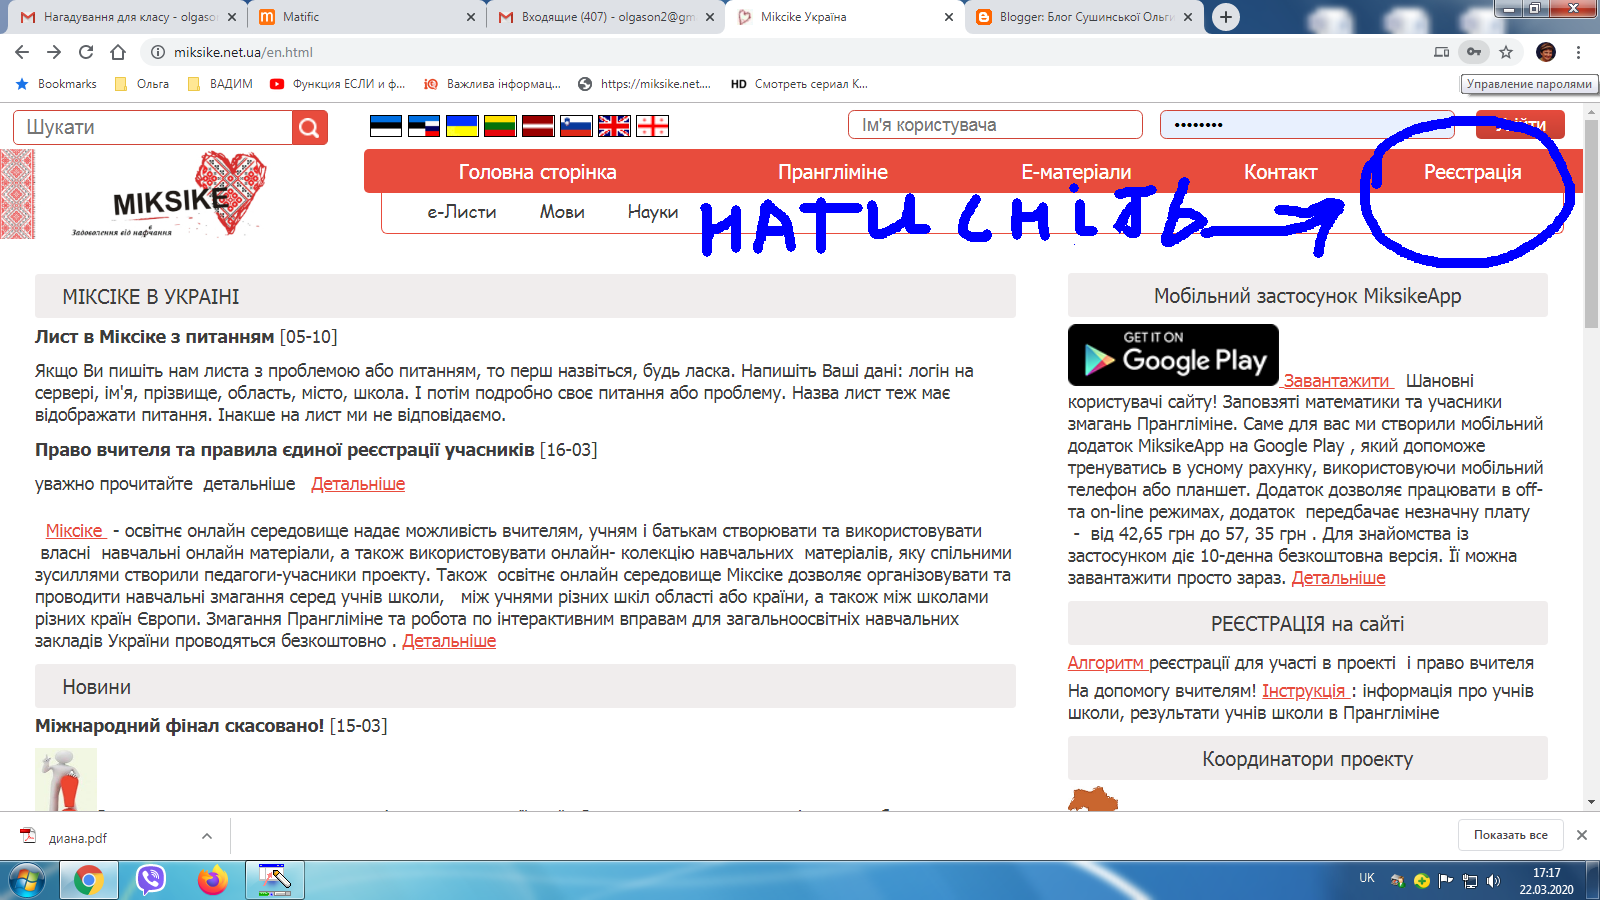Go back using browser back arrow
This screenshot has height=900, width=1600.
click(22, 52)
